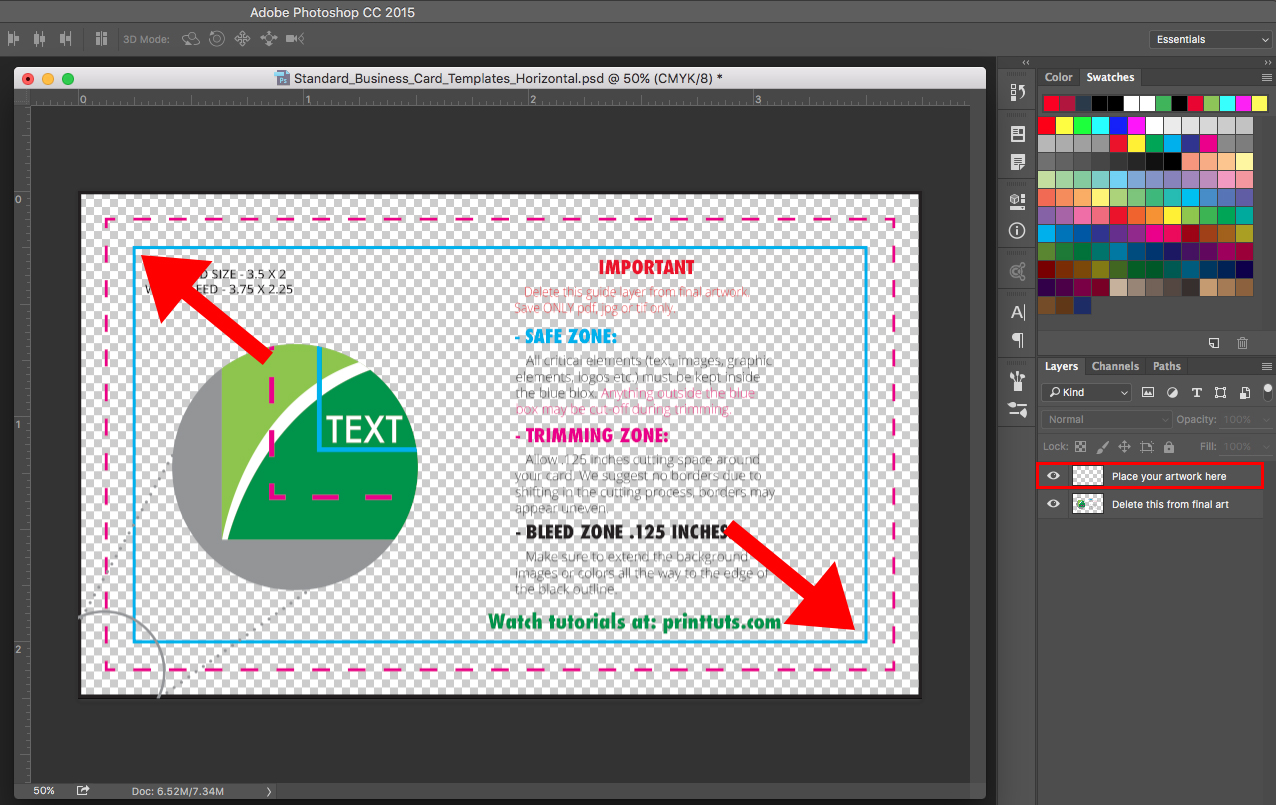Pick the yellow swatch in top swatch row
The image size is (1276, 805).
coord(1259,104)
